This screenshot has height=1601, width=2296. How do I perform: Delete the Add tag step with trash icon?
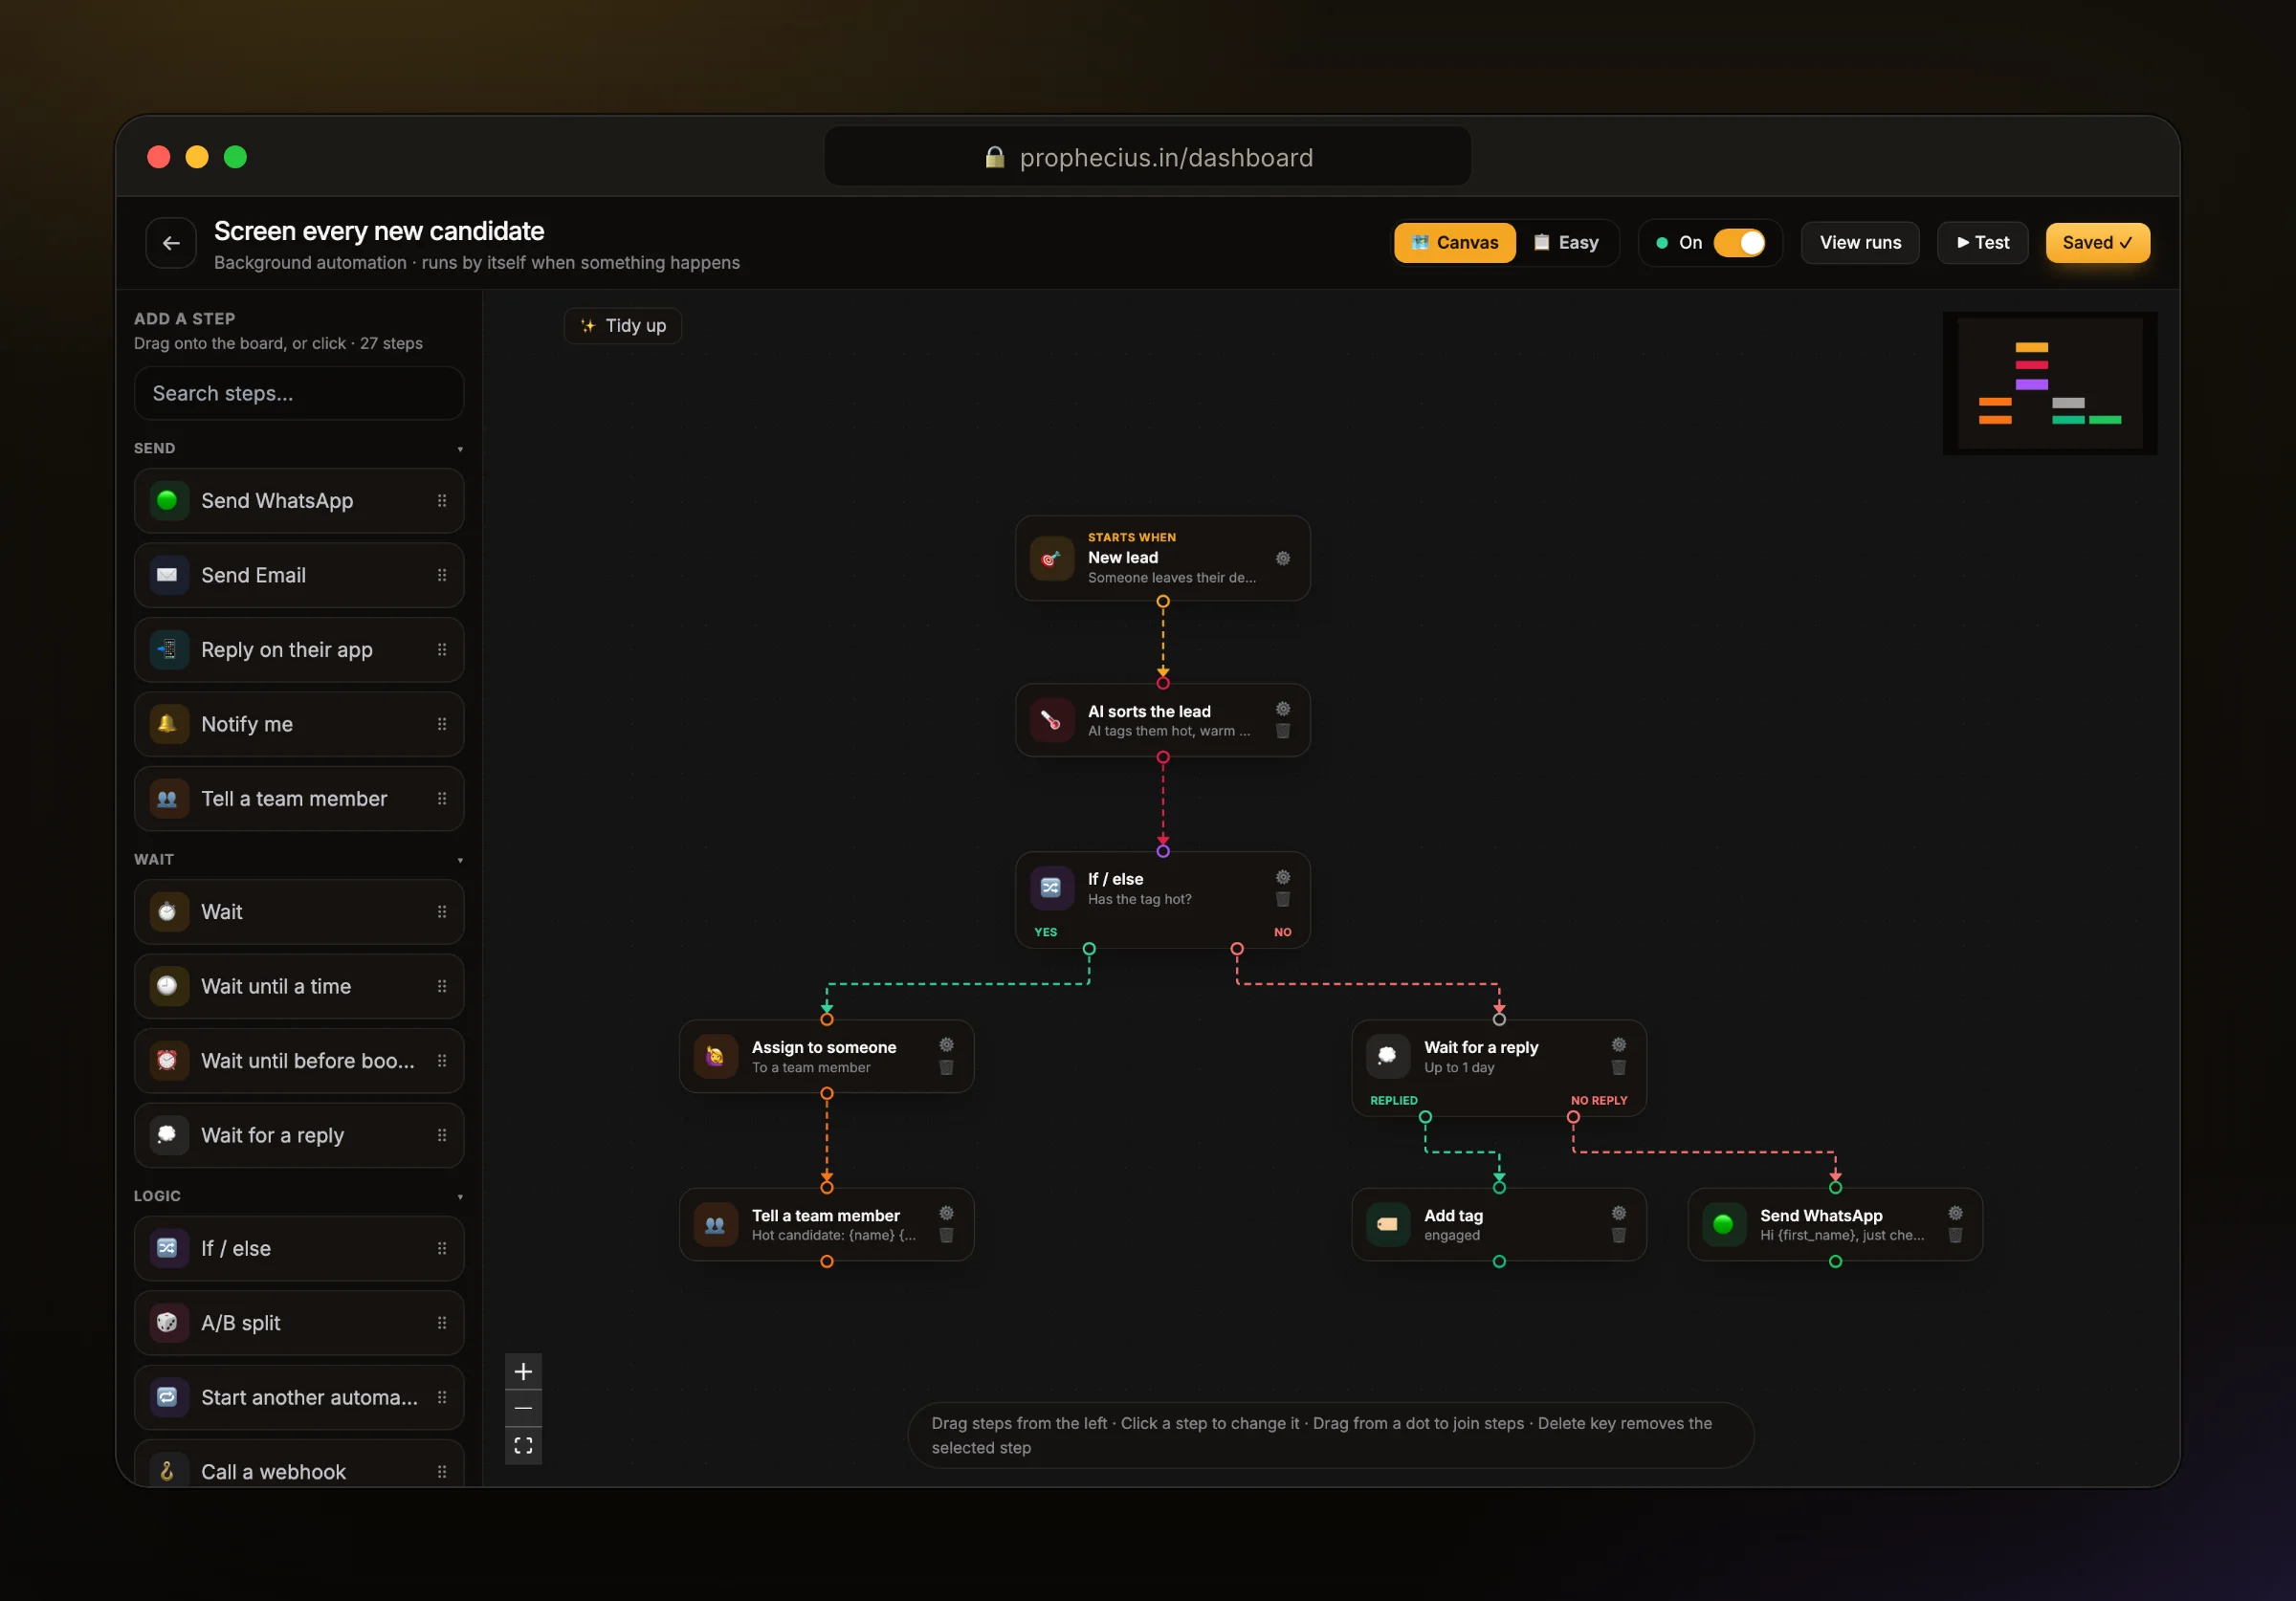[x=1619, y=1235]
